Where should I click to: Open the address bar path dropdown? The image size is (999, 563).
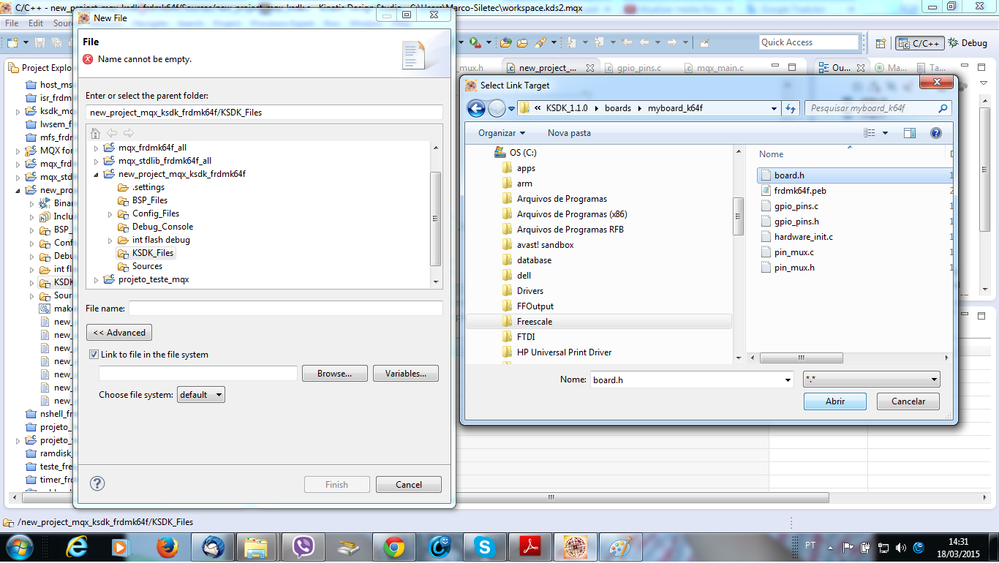[x=773, y=108]
